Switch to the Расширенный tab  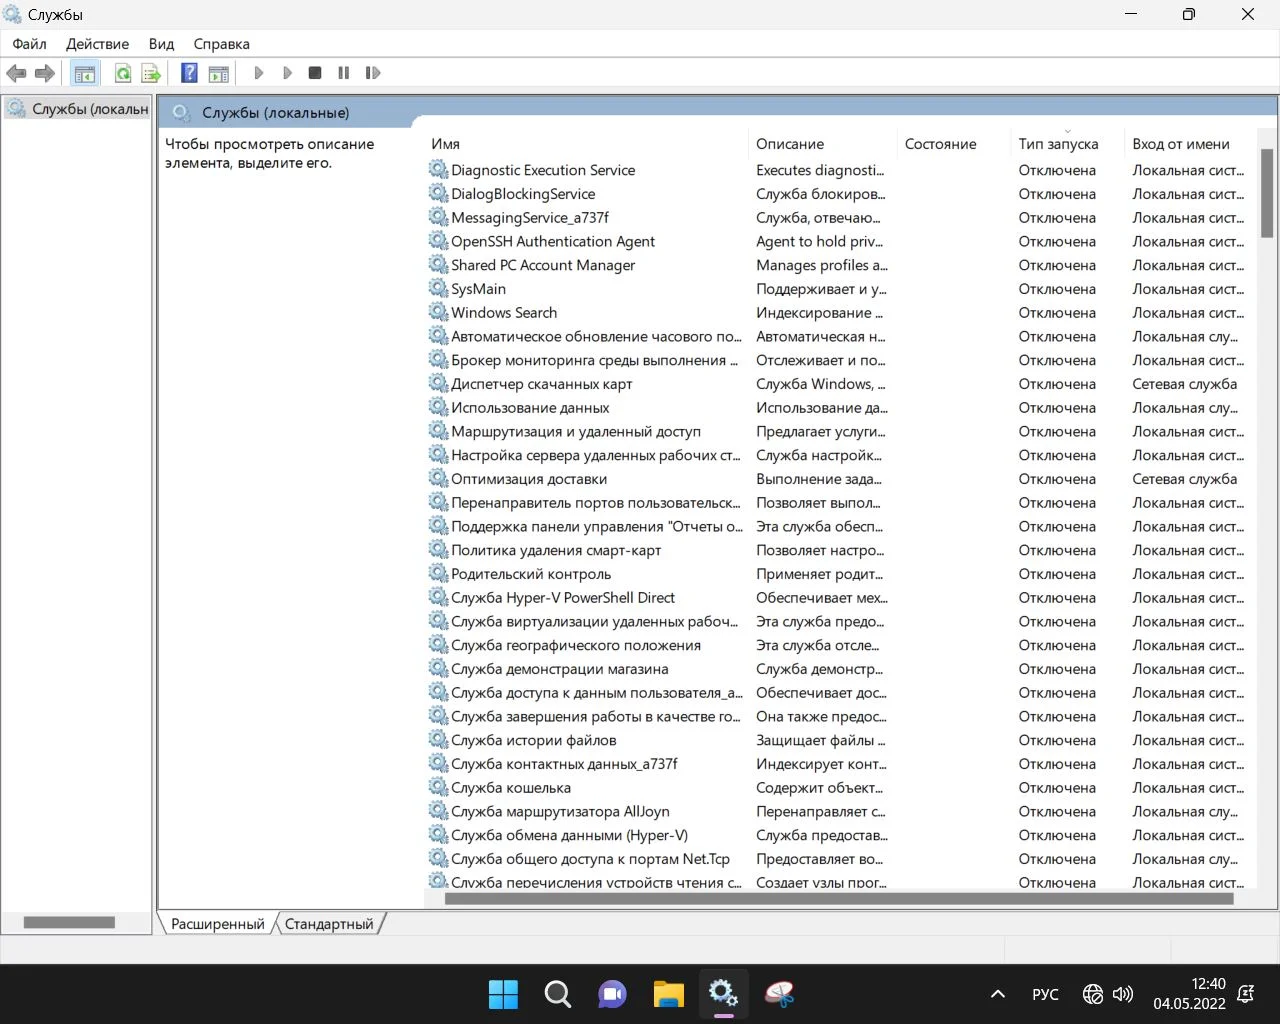click(x=218, y=924)
